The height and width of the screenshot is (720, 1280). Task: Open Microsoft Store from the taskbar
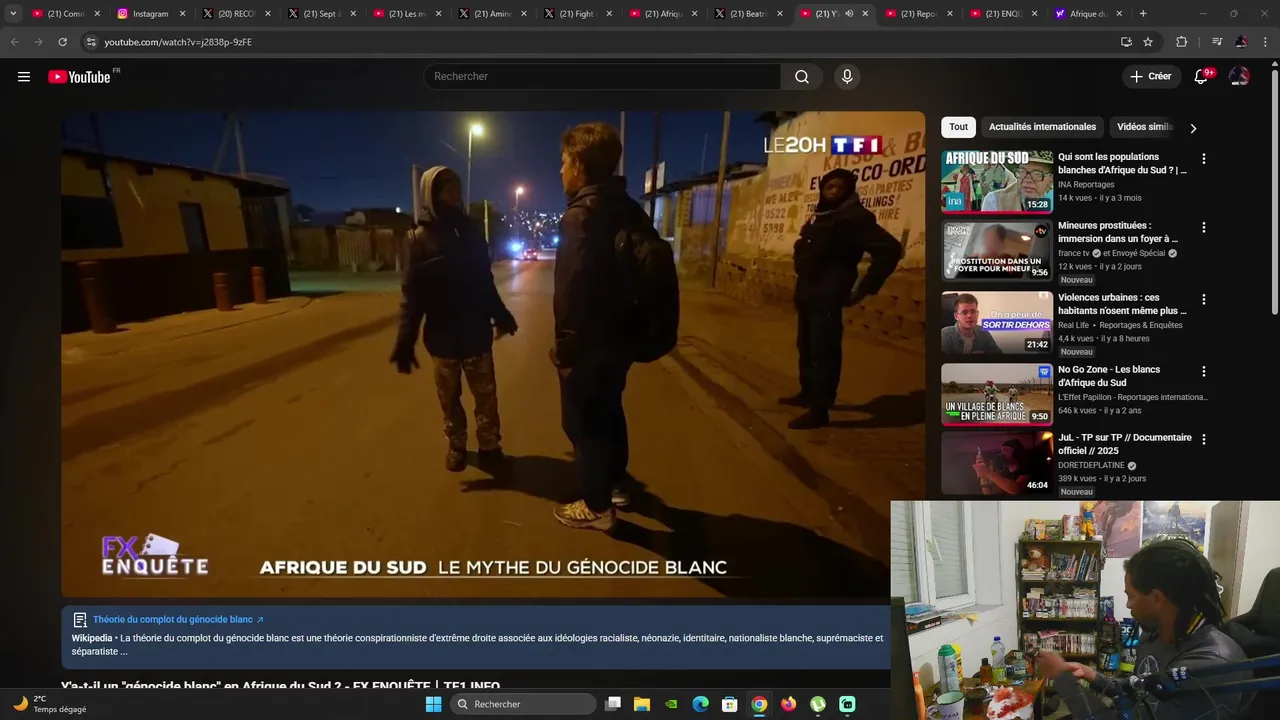click(730, 704)
